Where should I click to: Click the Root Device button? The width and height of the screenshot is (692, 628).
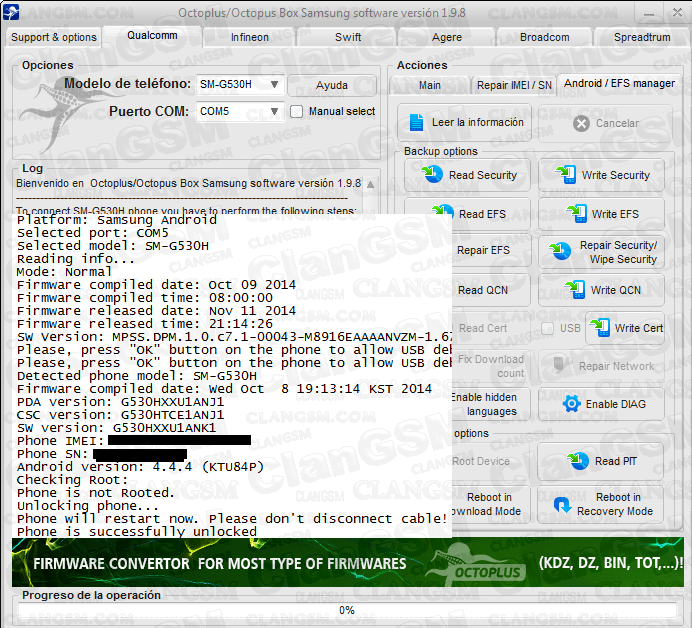[481, 461]
